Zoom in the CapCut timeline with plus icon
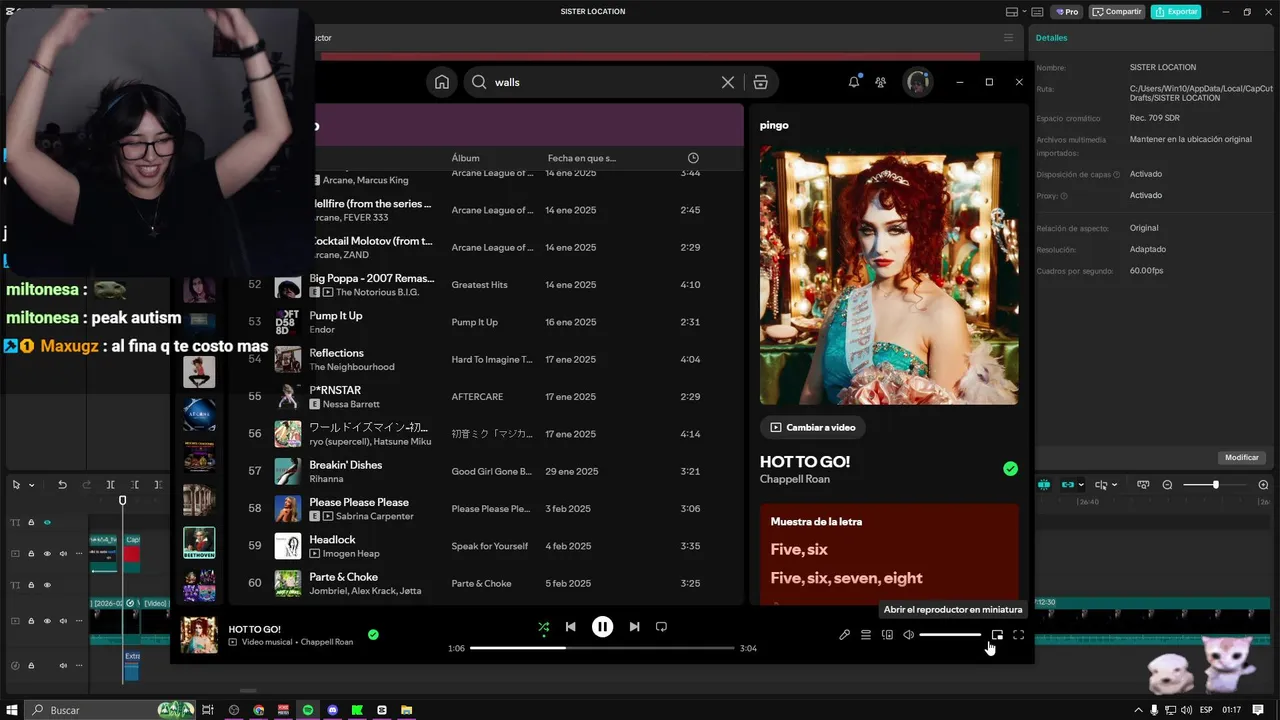Screen dimensions: 1280x720 1263,485
